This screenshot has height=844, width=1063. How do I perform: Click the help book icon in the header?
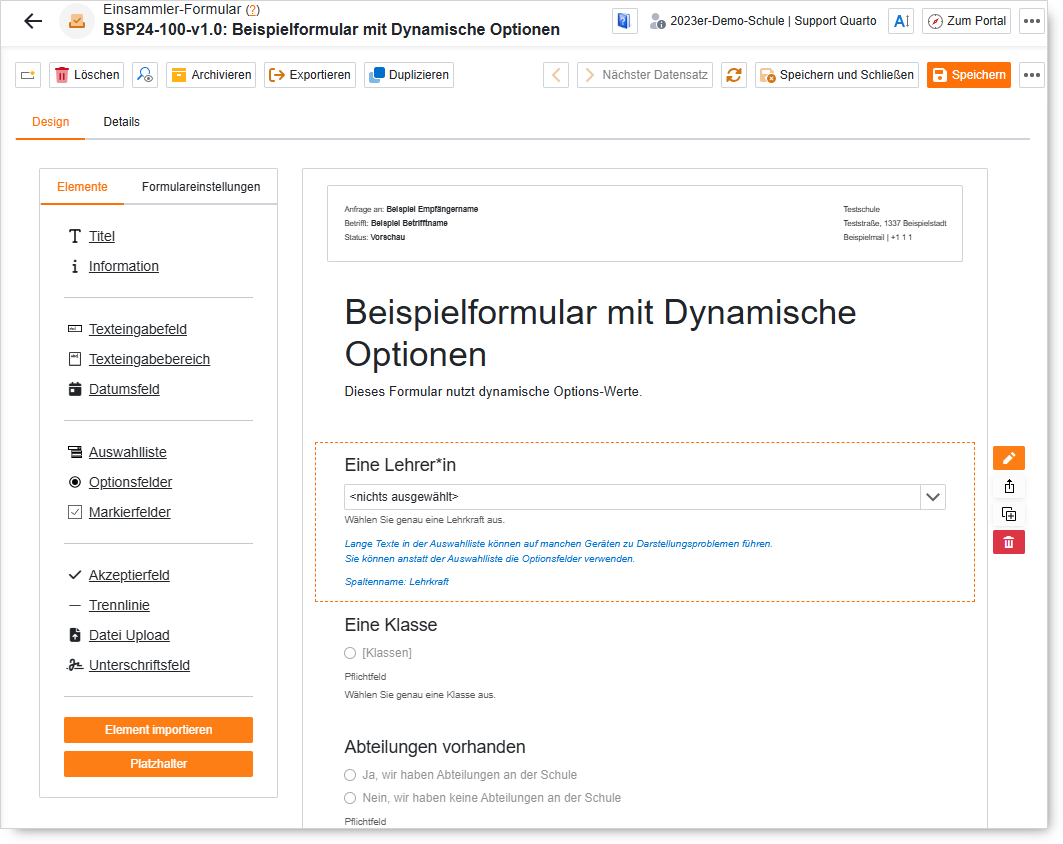point(624,21)
